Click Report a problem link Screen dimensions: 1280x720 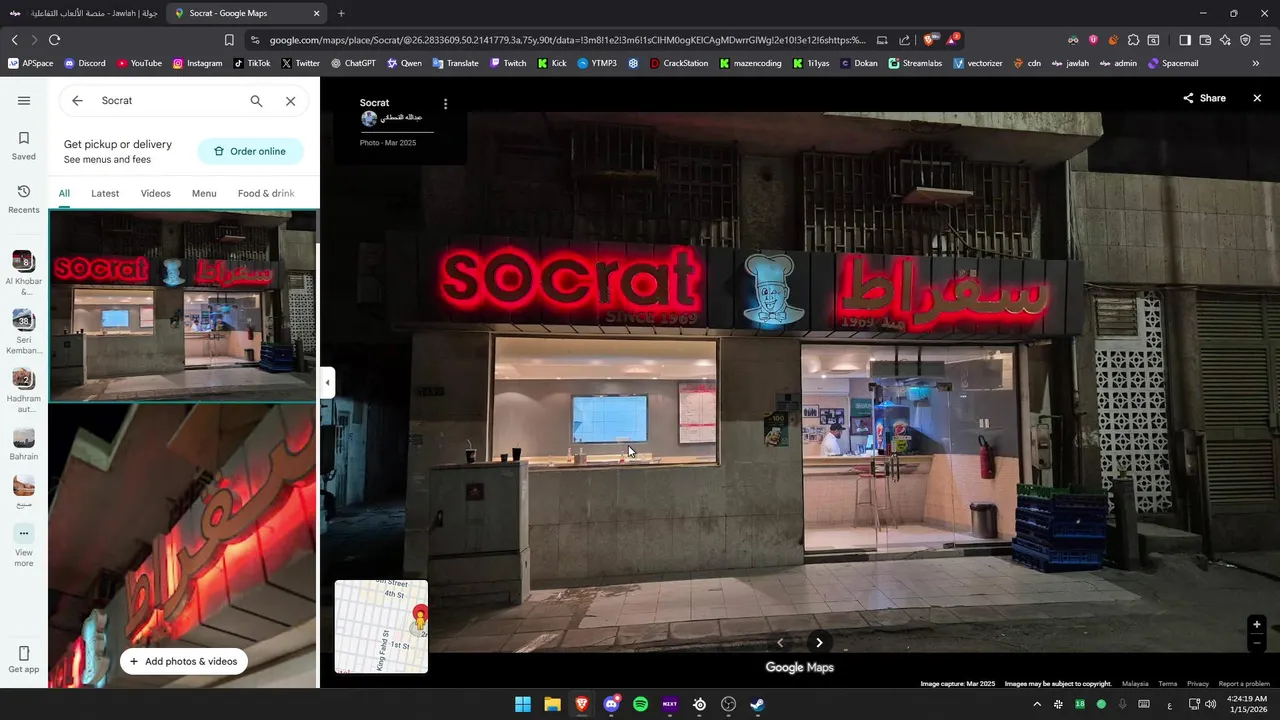point(1244,684)
